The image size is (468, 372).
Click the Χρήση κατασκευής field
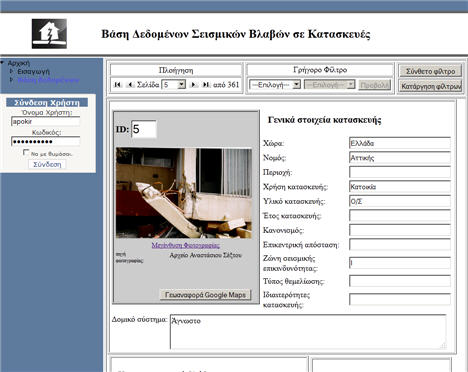(x=400, y=187)
